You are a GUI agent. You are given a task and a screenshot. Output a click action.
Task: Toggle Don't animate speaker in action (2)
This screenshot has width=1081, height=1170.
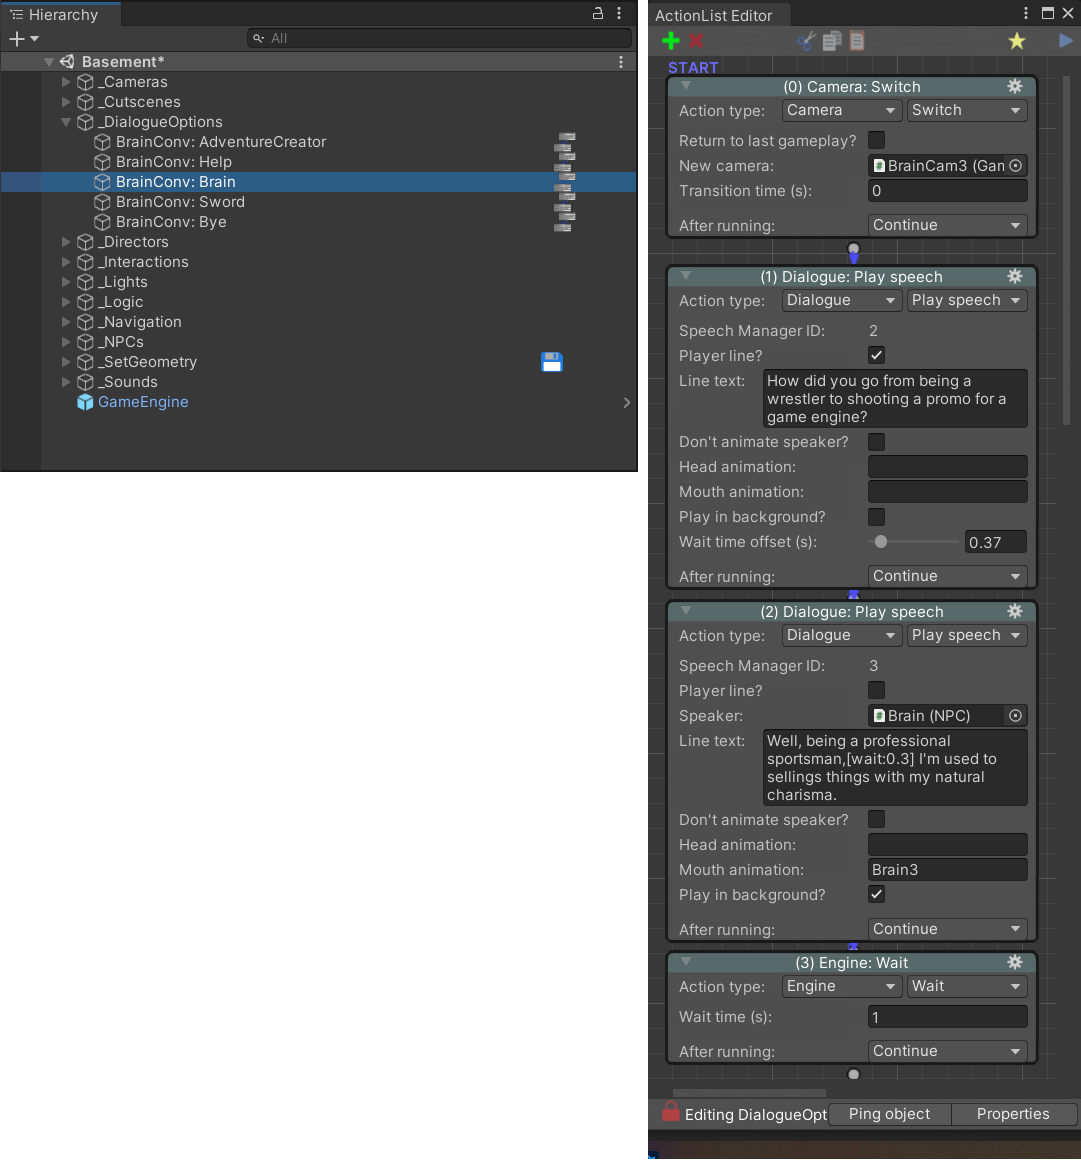tap(877, 819)
